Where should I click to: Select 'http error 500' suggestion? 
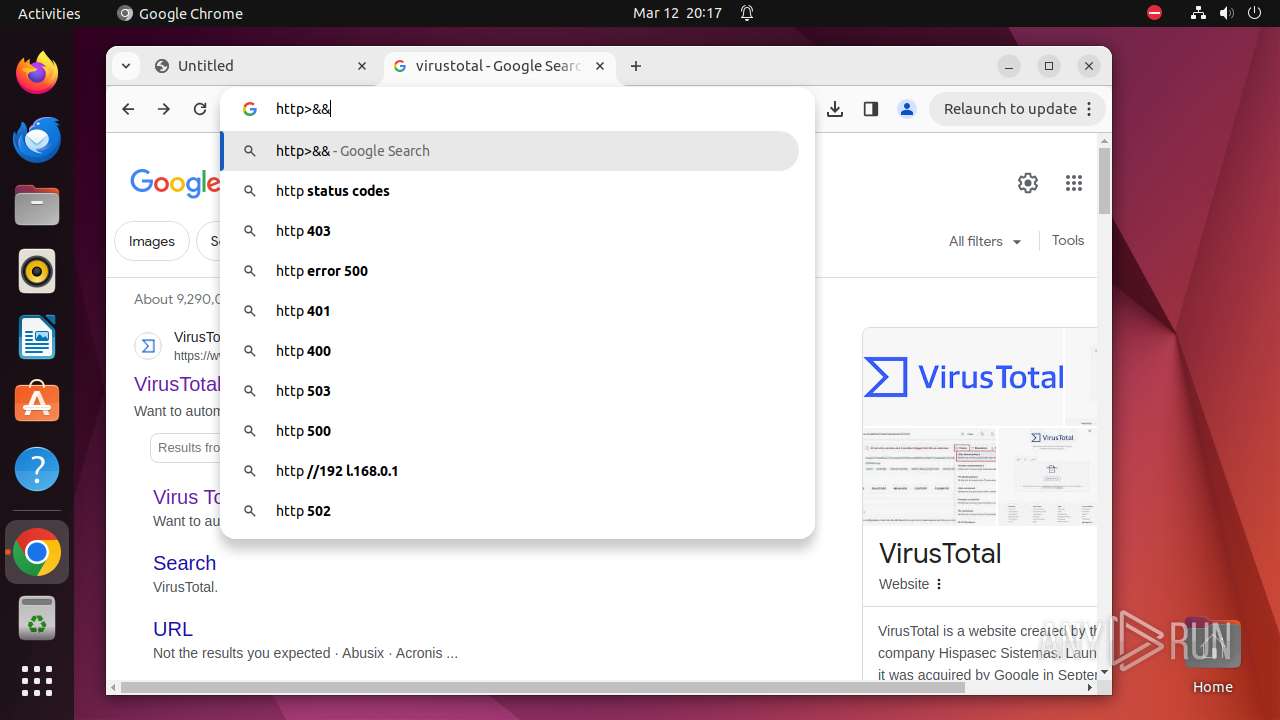[509, 271]
